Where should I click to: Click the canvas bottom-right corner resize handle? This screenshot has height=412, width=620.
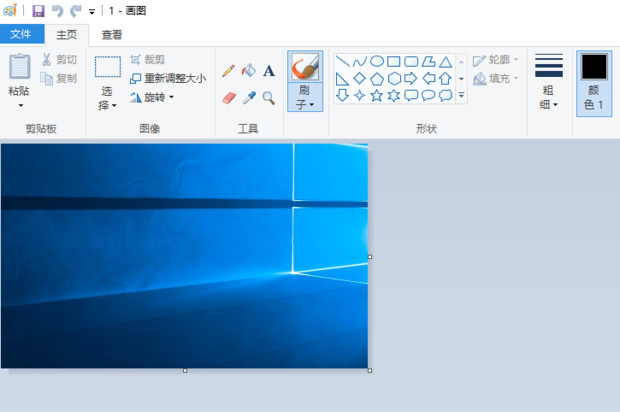370,370
